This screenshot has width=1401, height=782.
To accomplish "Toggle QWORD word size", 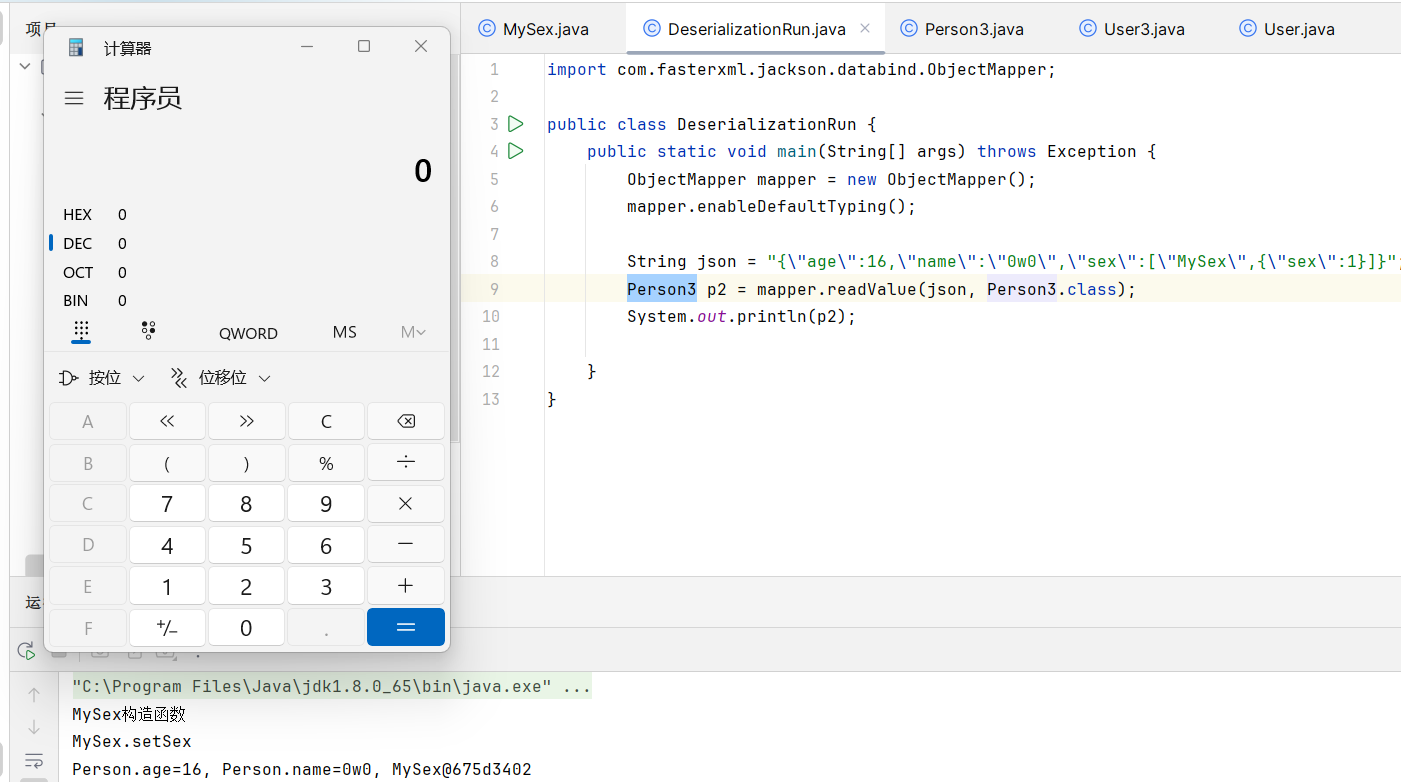I will pyautogui.click(x=248, y=333).
